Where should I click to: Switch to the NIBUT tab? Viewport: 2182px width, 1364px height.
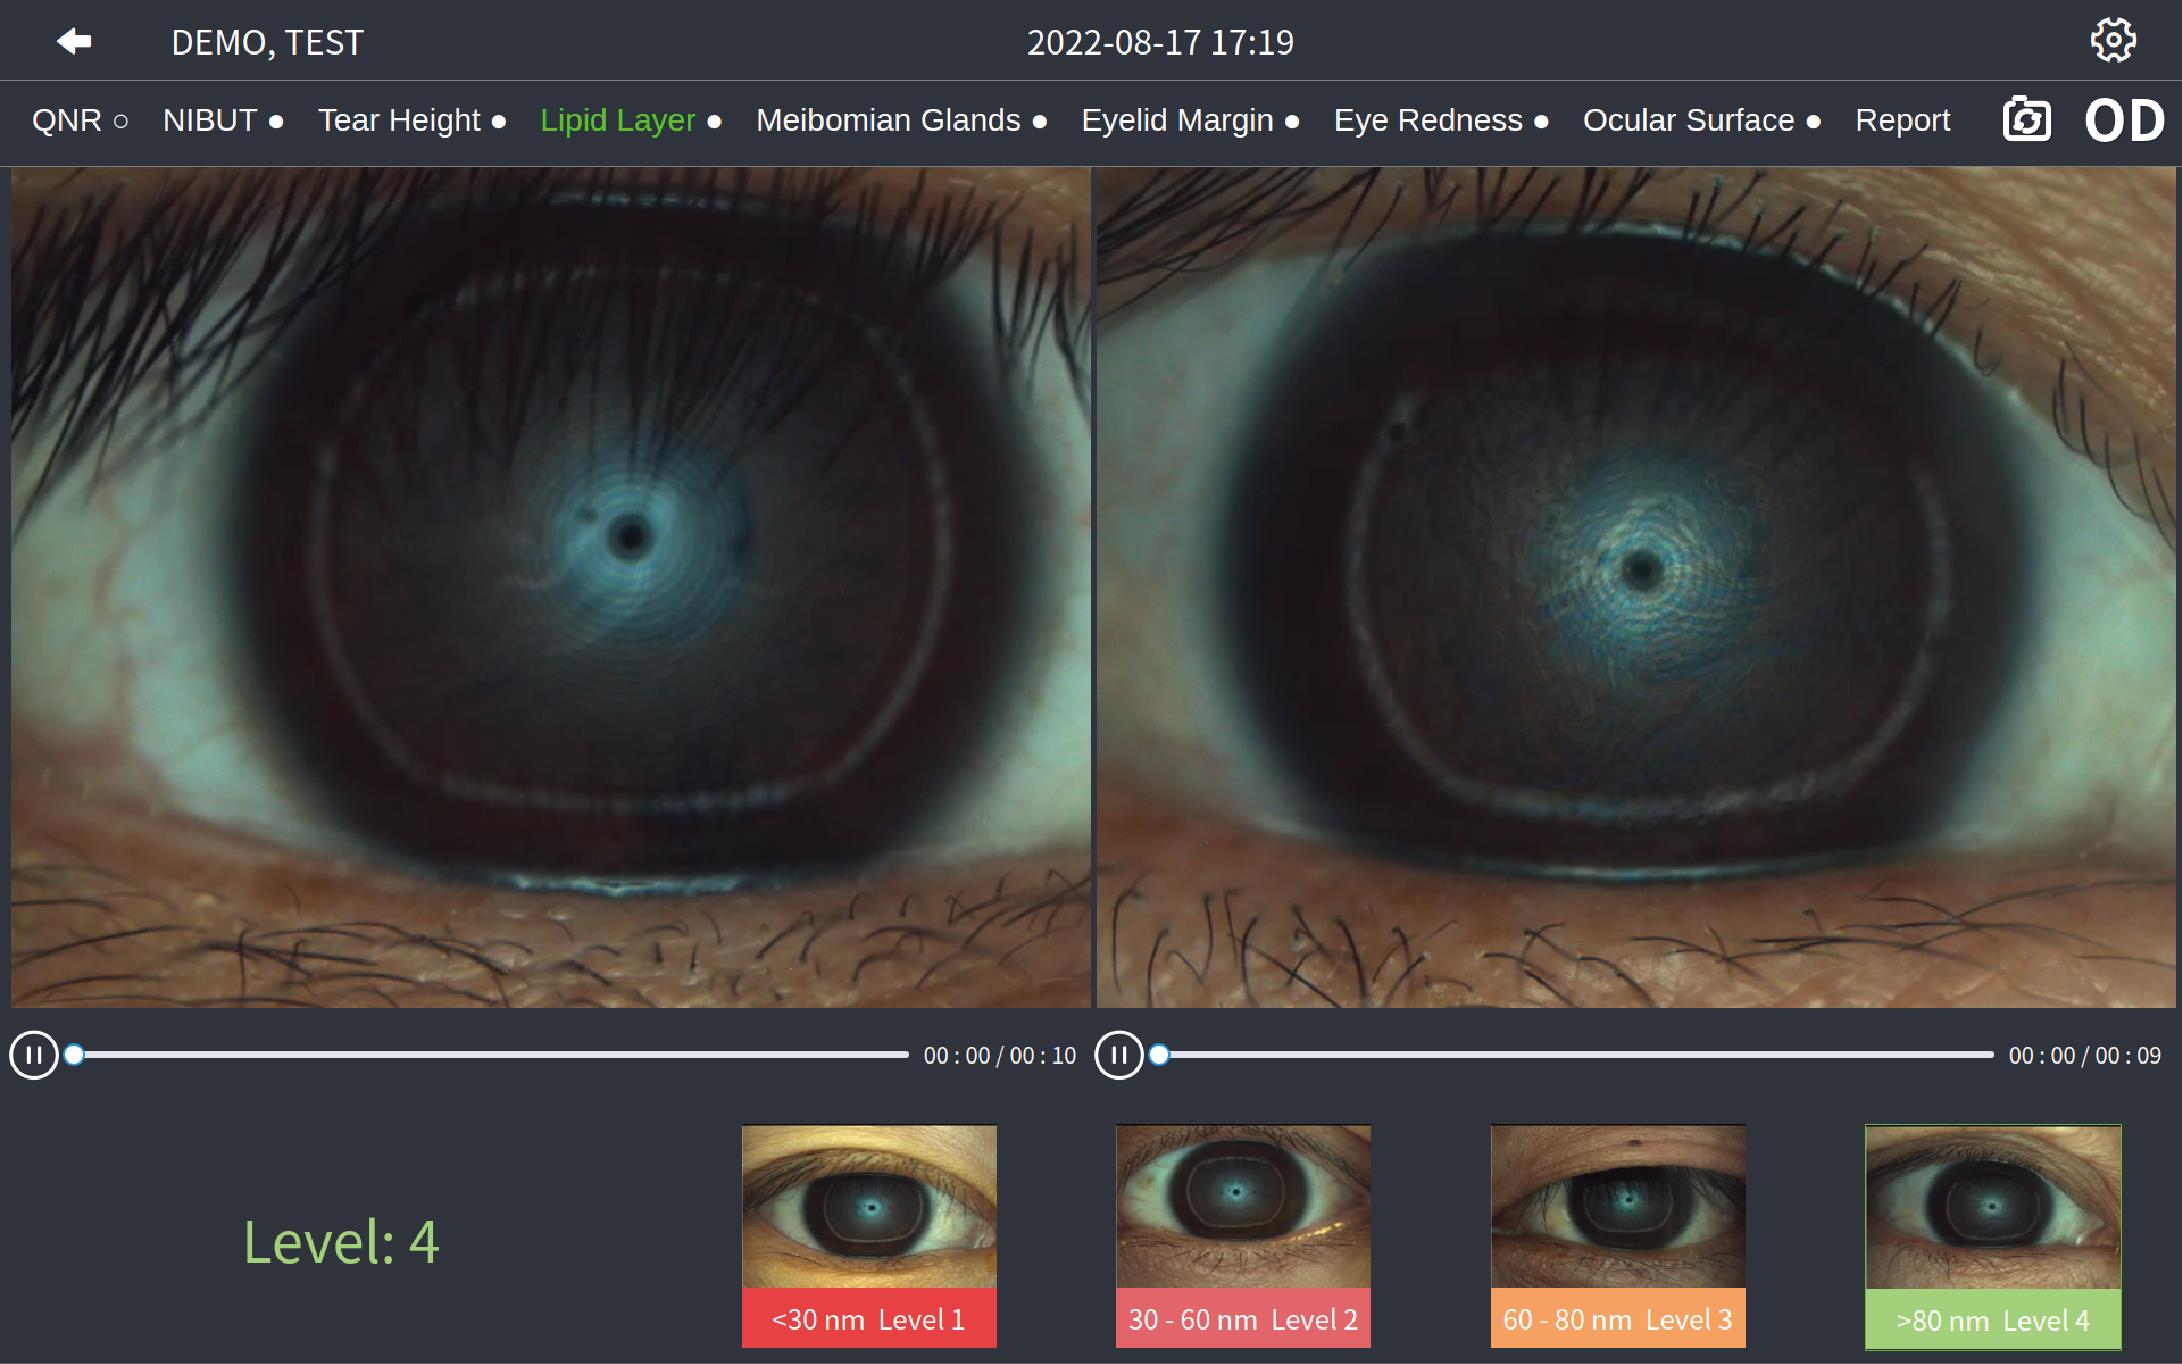click(x=223, y=121)
